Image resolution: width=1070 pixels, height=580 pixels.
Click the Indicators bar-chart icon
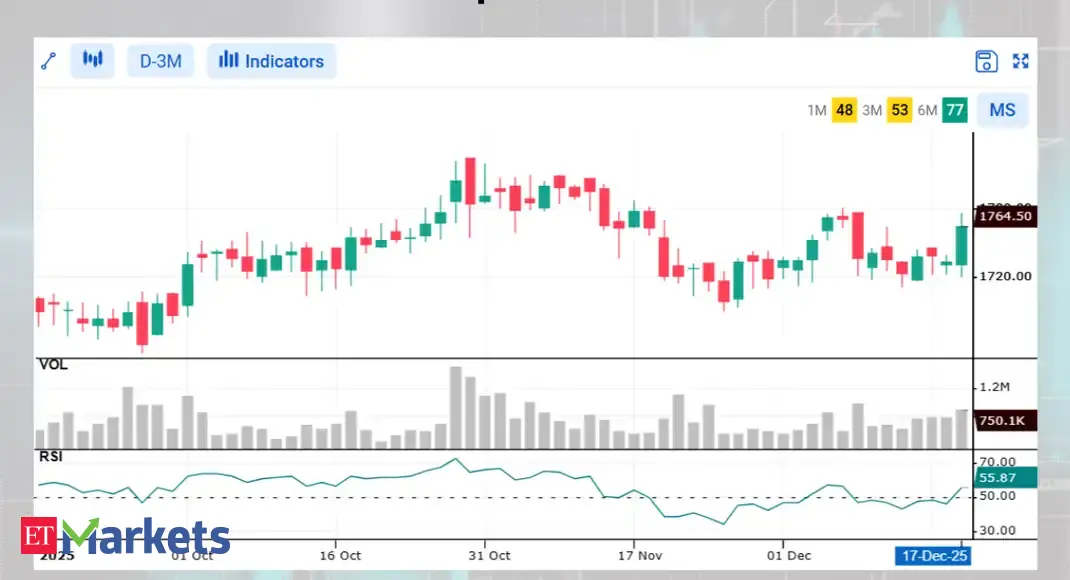229,61
